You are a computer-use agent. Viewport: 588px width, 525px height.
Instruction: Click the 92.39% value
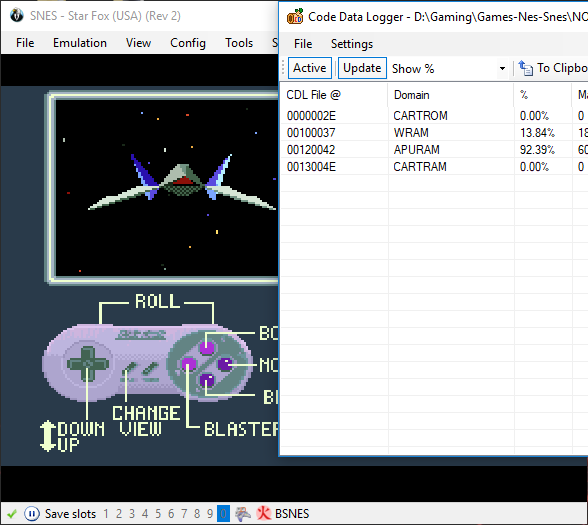pos(537,150)
